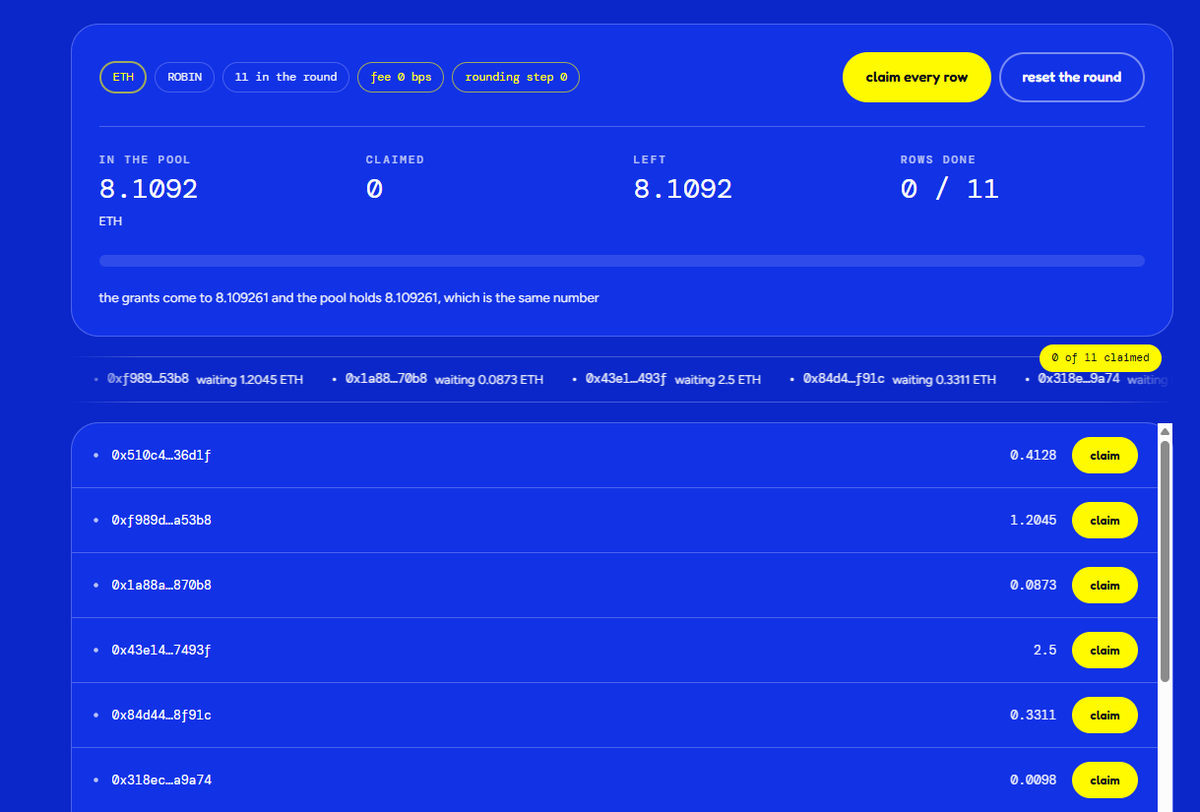This screenshot has height=812, width=1200.
Task: Select address 0x43e14…7493f in the list
Action: (161, 650)
